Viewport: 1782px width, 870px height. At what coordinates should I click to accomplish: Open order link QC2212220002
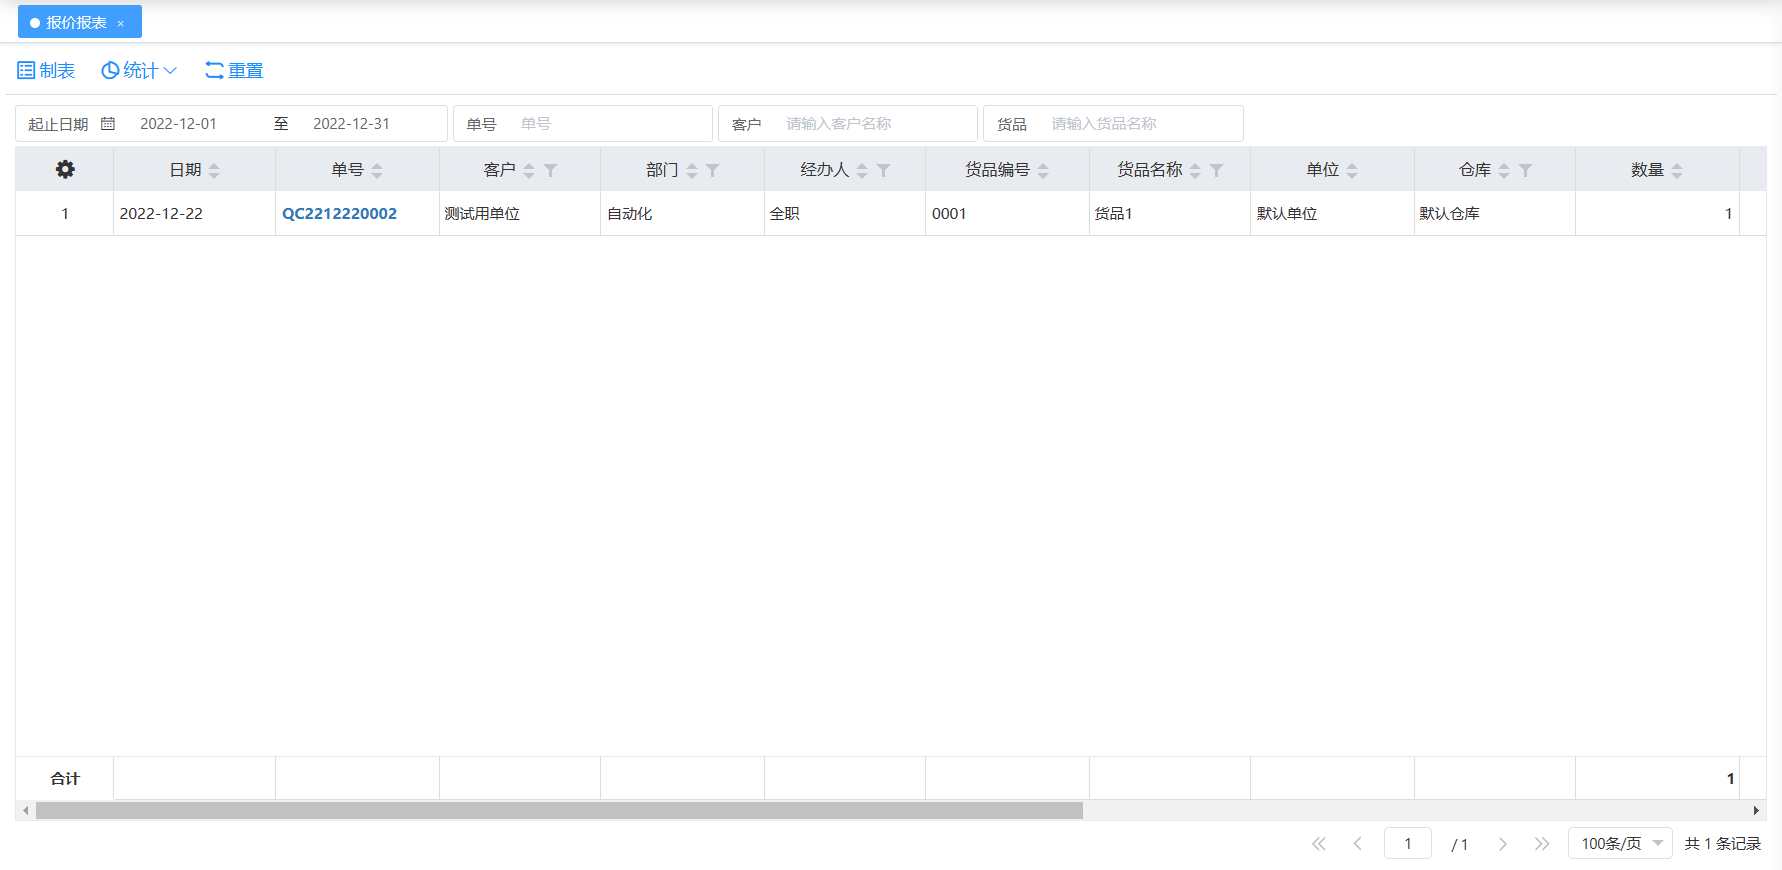pyautogui.click(x=339, y=214)
